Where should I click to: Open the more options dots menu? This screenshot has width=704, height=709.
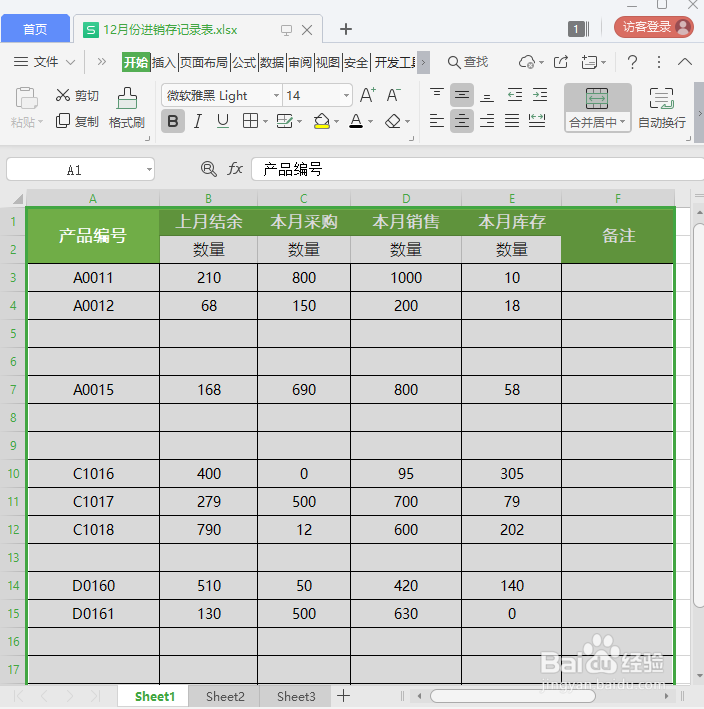point(659,62)
